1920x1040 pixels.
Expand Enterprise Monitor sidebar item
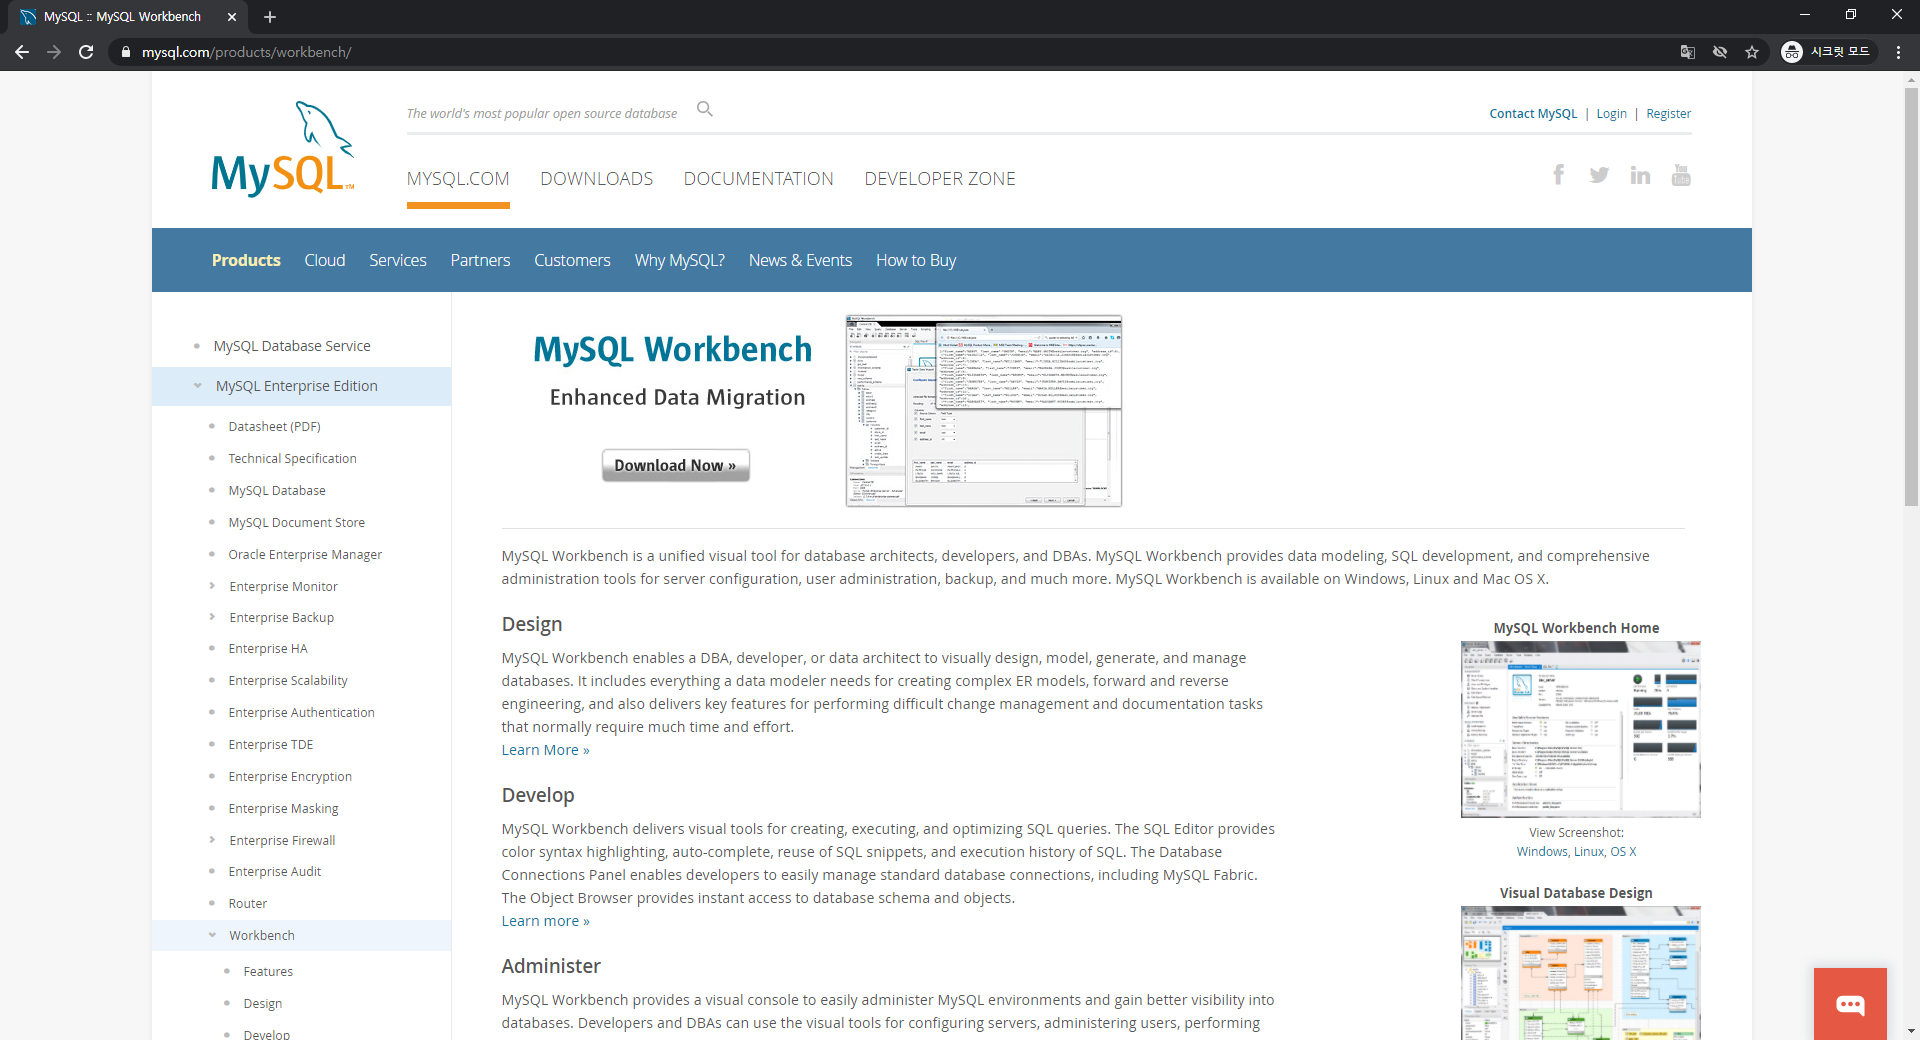pos(212,586)
